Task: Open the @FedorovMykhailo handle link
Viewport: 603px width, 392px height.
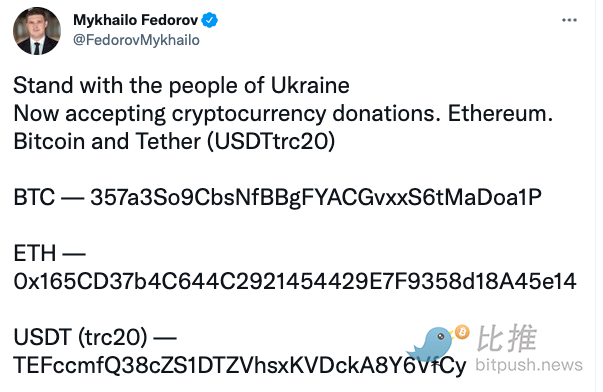Action: point(137,40)
